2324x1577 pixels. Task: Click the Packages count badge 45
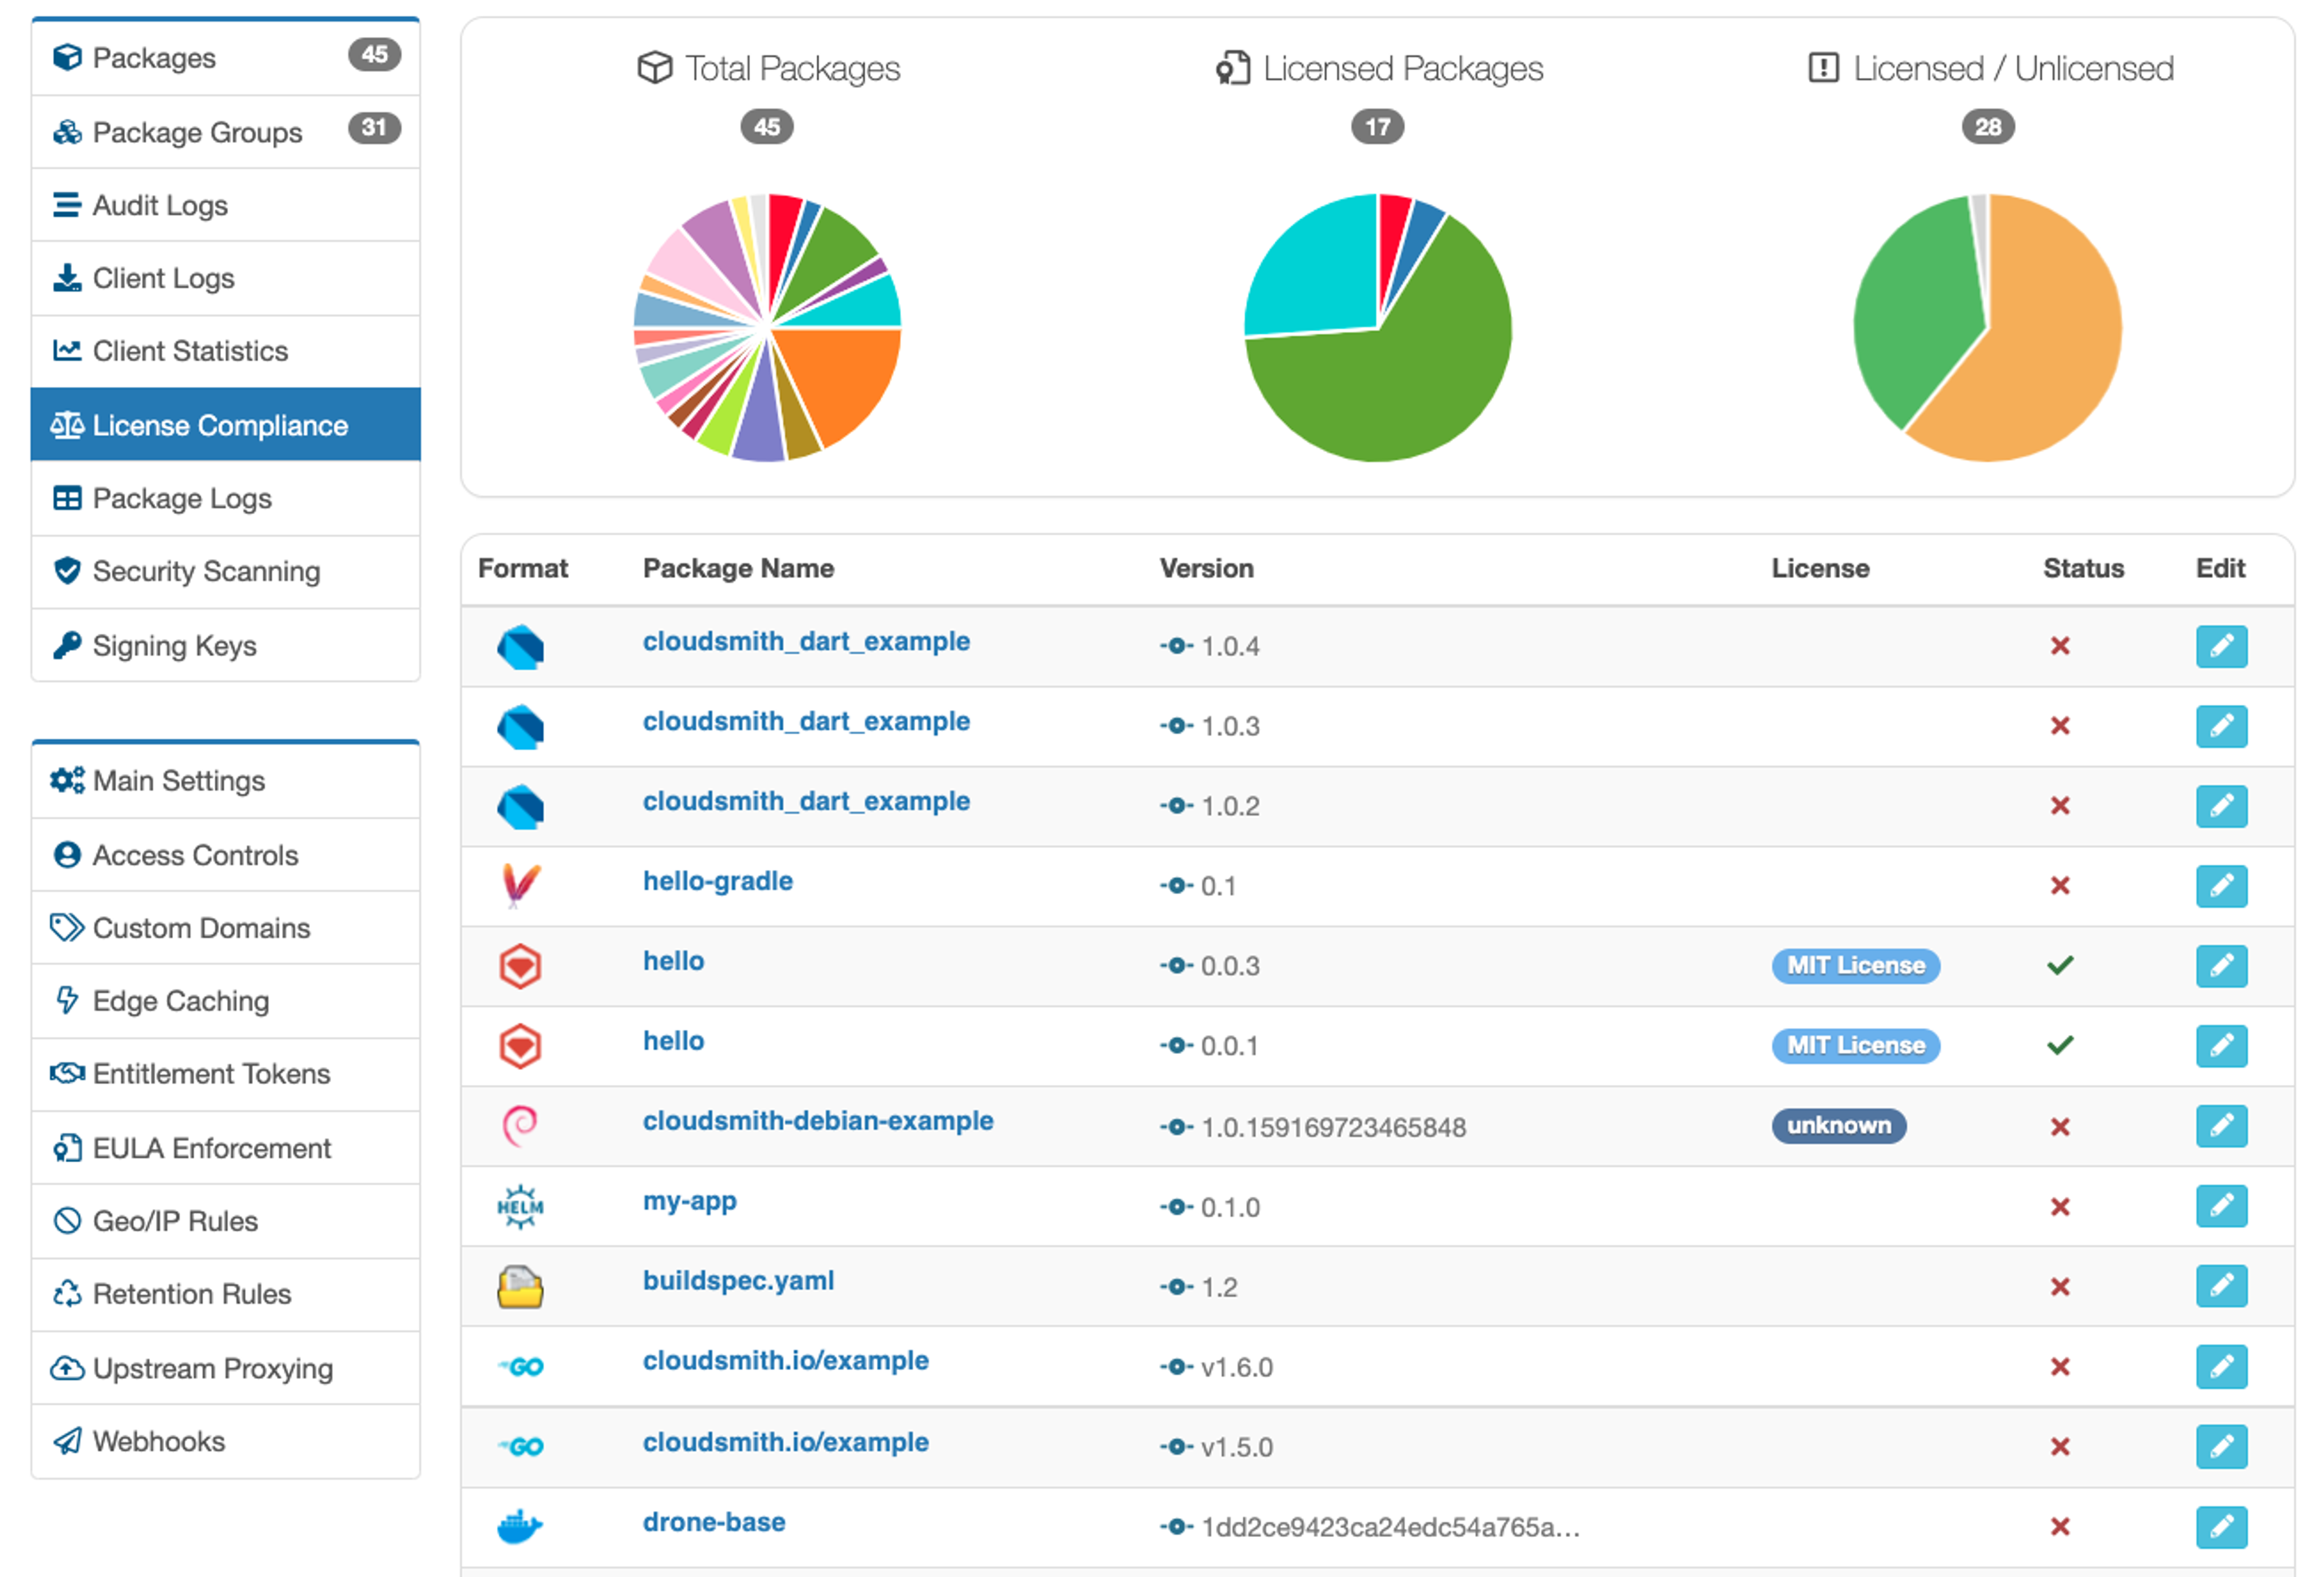pyautogui.click(x=374, y=54)
